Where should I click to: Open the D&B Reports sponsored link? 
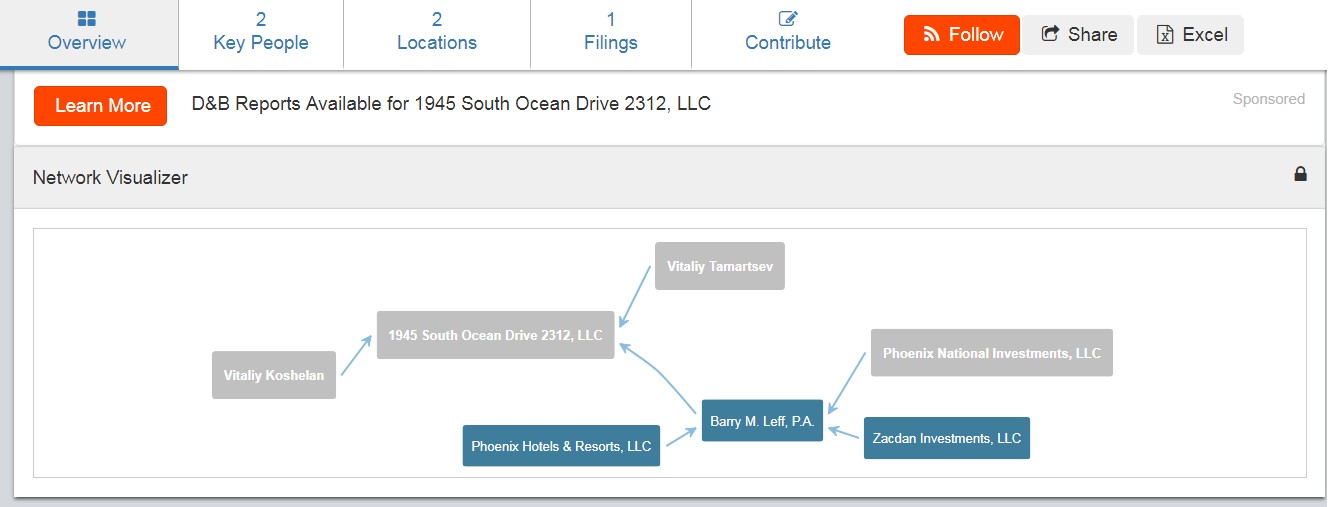[451, 104]
